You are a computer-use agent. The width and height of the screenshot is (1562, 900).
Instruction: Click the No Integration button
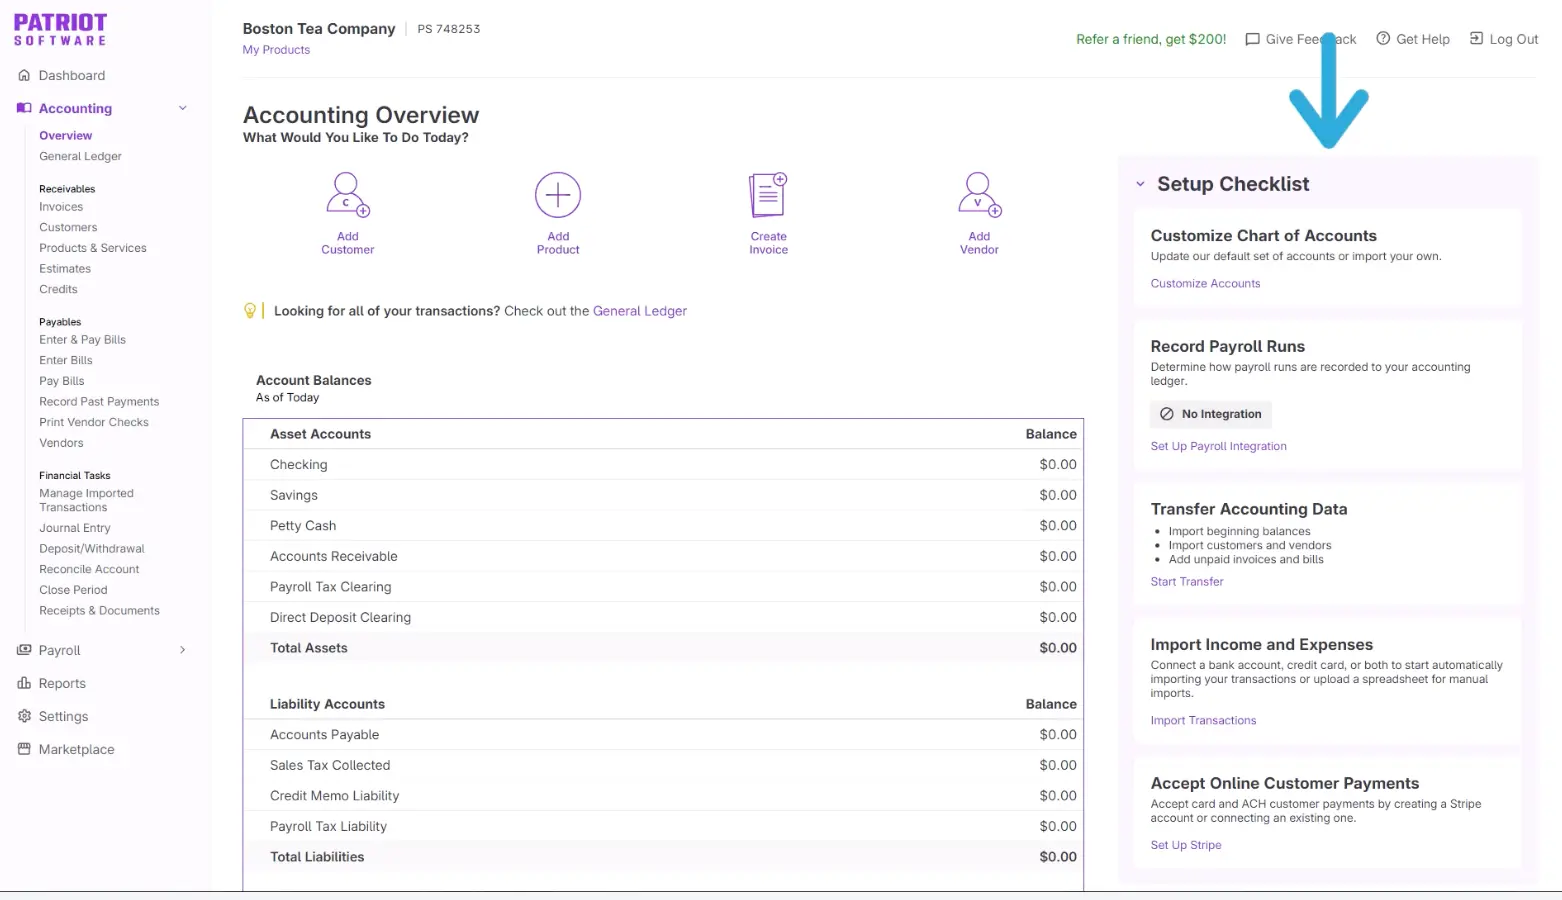(1210, 414)
